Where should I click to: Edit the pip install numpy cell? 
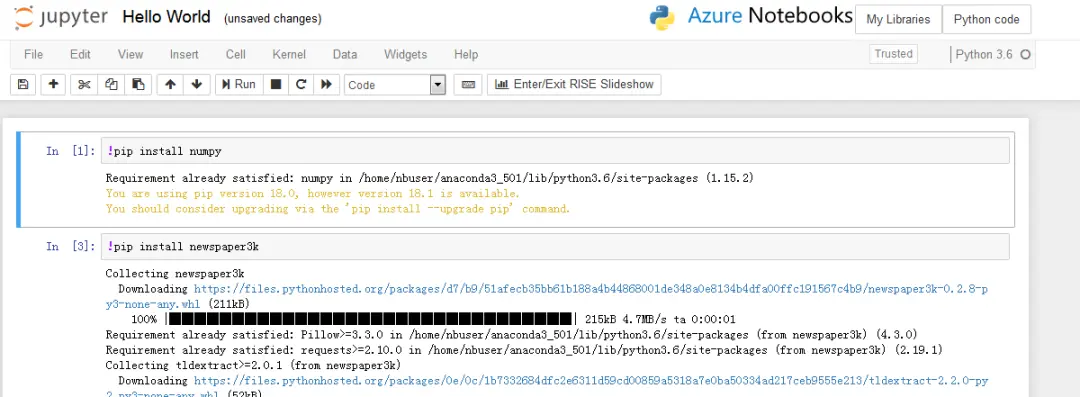pos(556,150)
